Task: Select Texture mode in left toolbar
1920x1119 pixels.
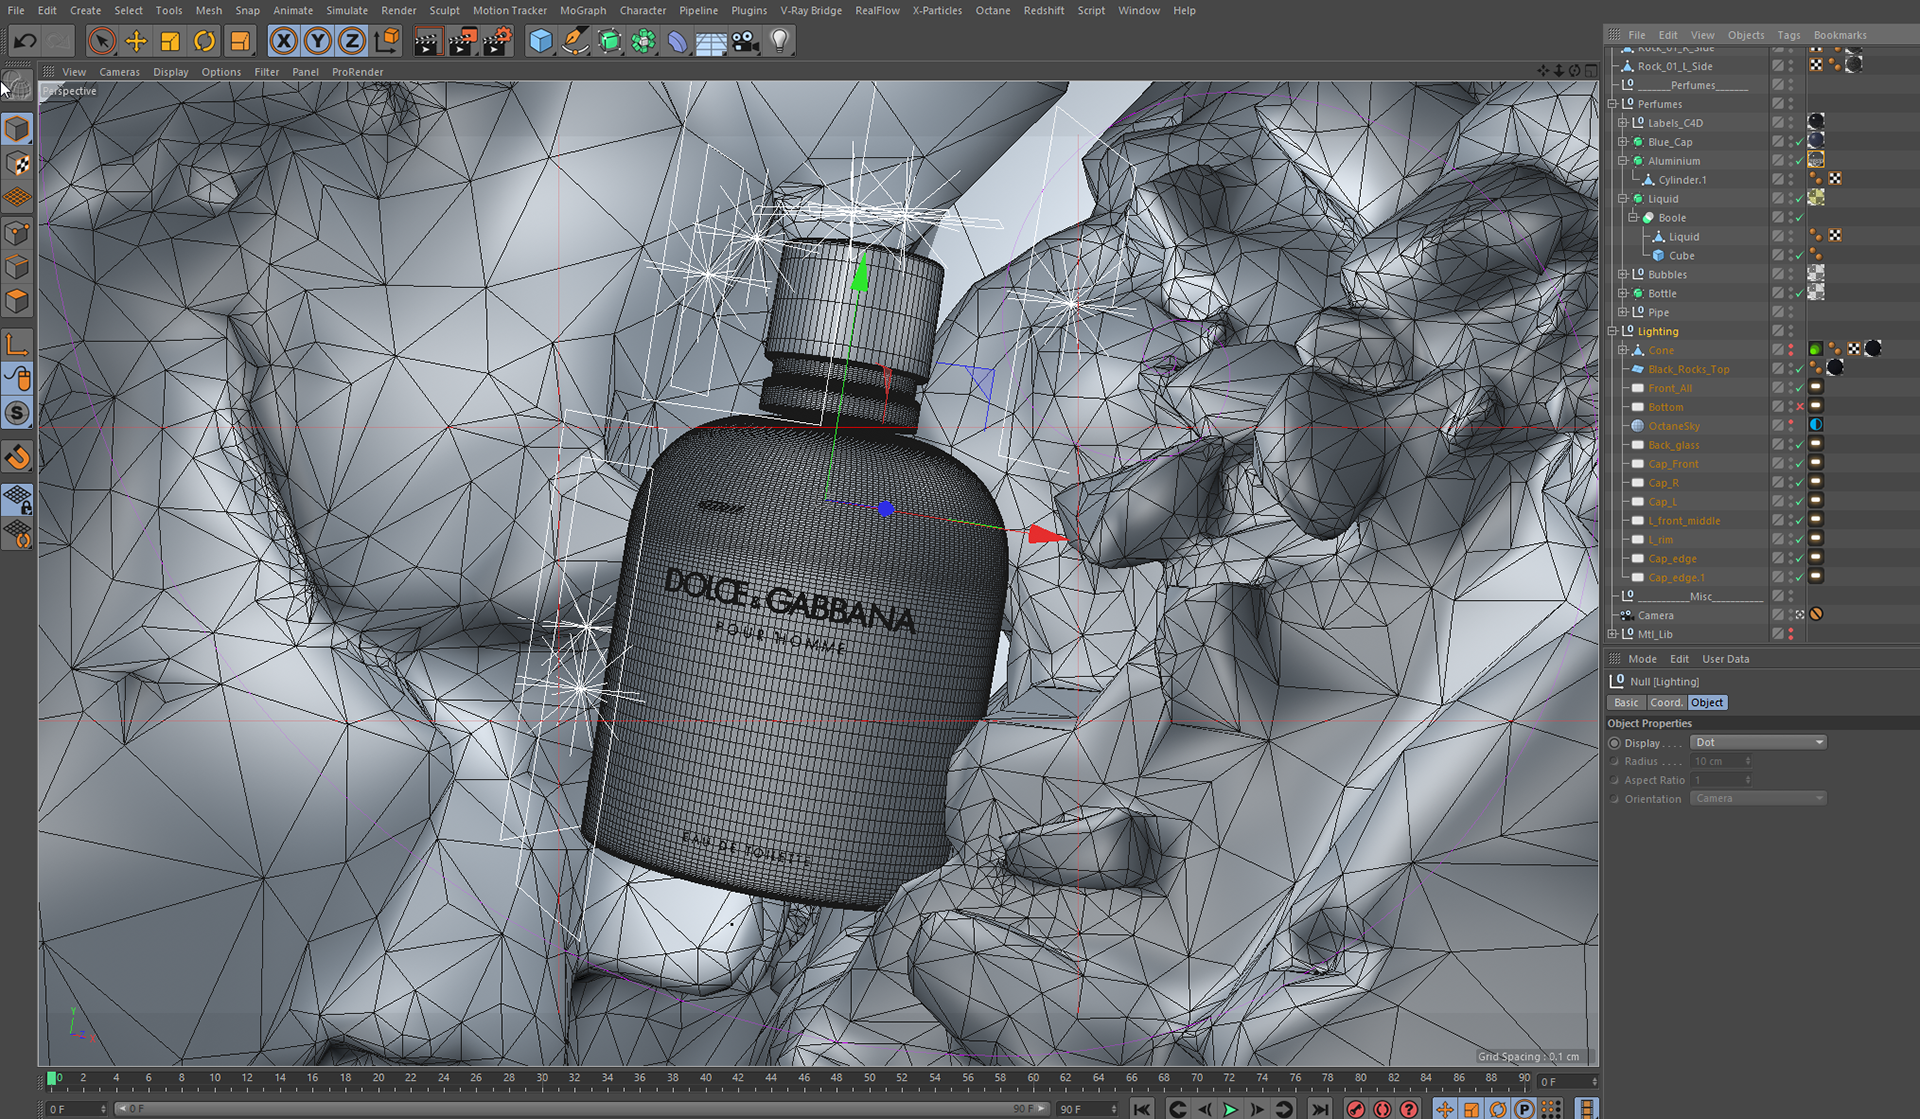Action: coord(17,164)
